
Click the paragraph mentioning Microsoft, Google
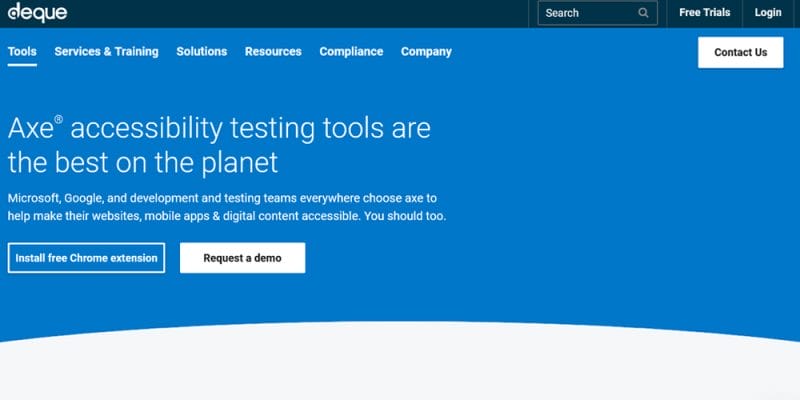coord(227,207)
